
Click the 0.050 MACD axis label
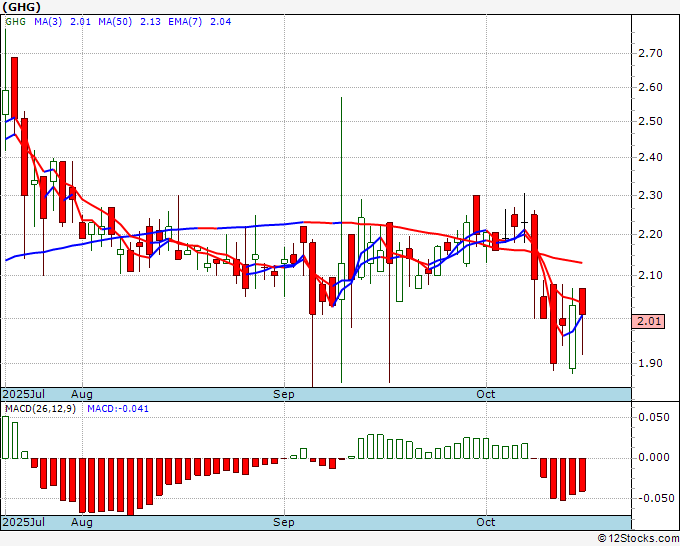tap(654, 417)
